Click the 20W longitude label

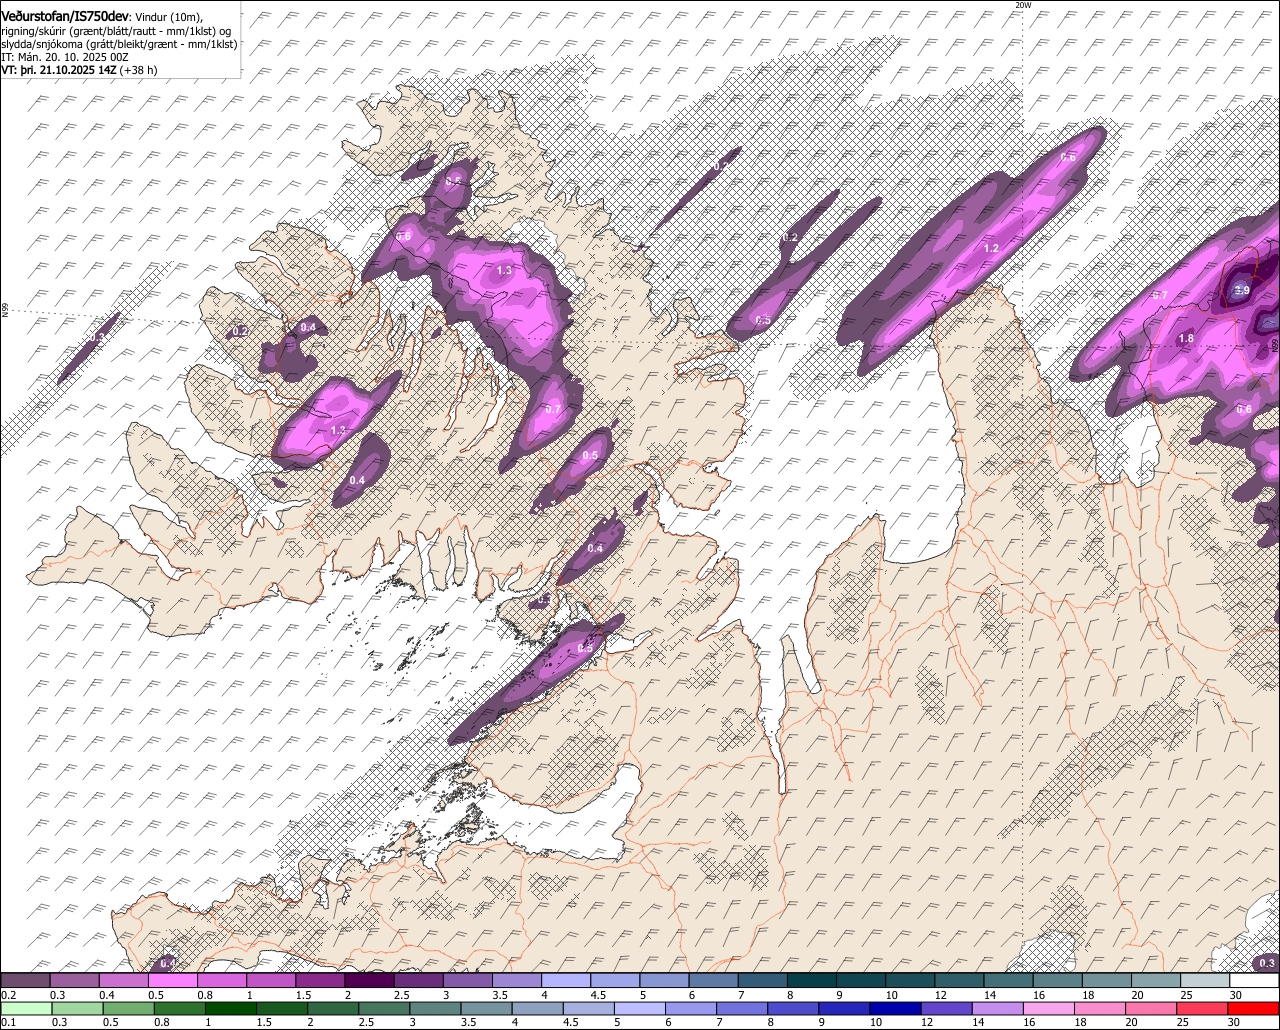point(1022,5)
